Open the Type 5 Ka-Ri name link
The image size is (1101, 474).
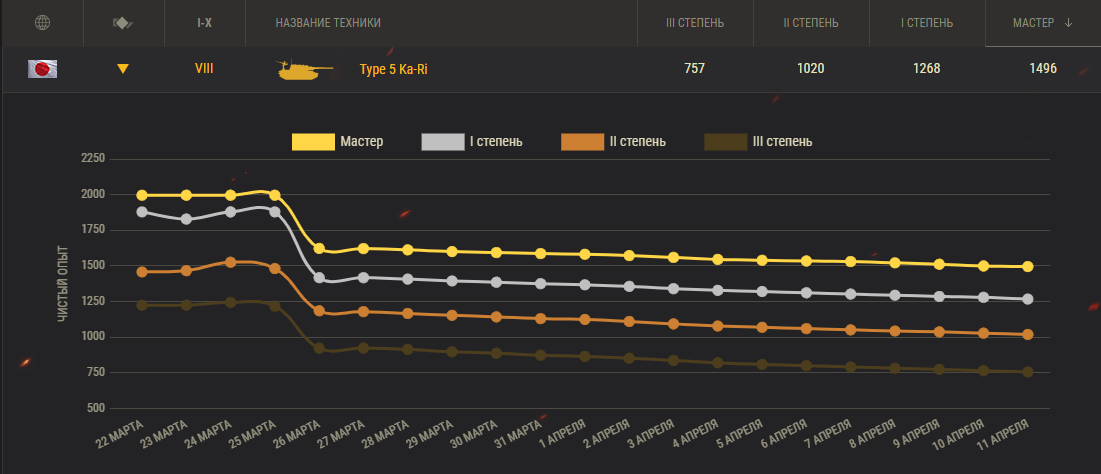point(393,69)
